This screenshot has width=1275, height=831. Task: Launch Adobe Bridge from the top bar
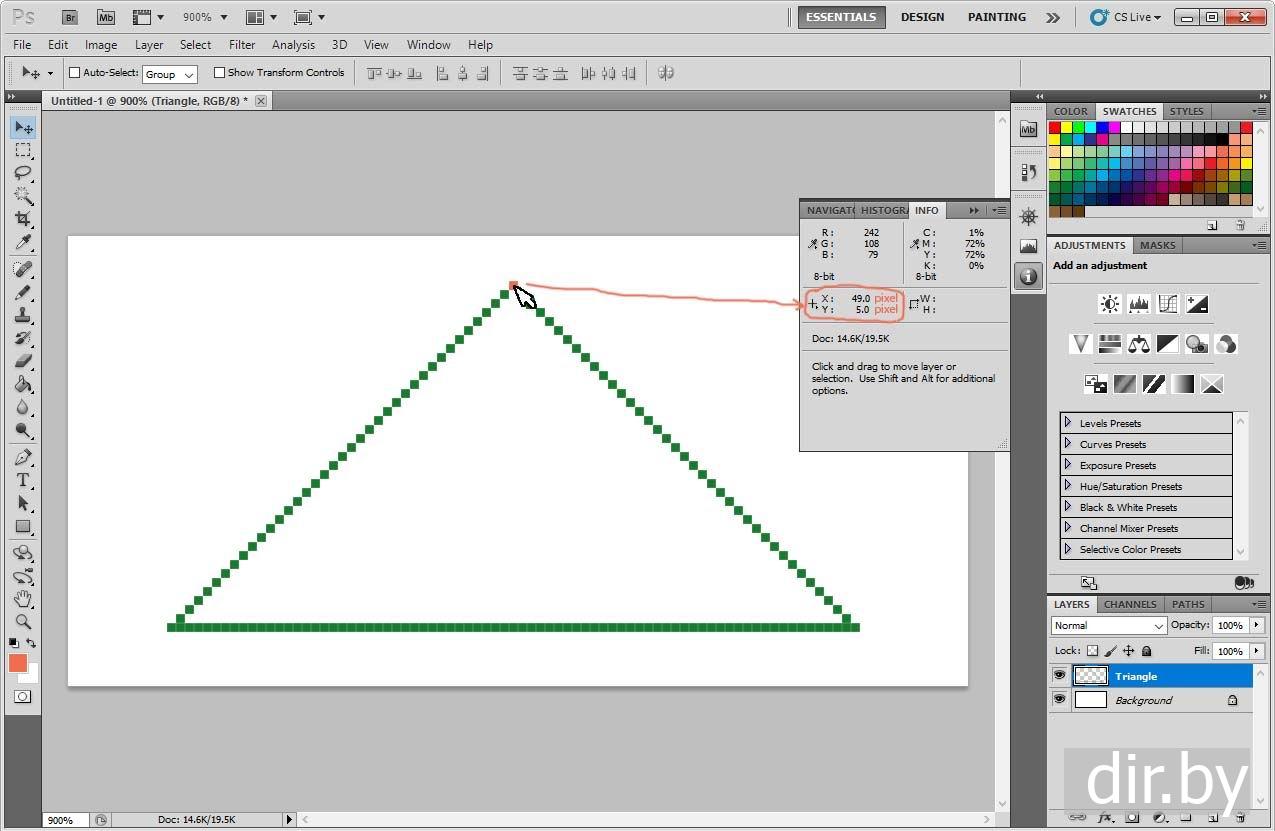(x=69, y=17)
